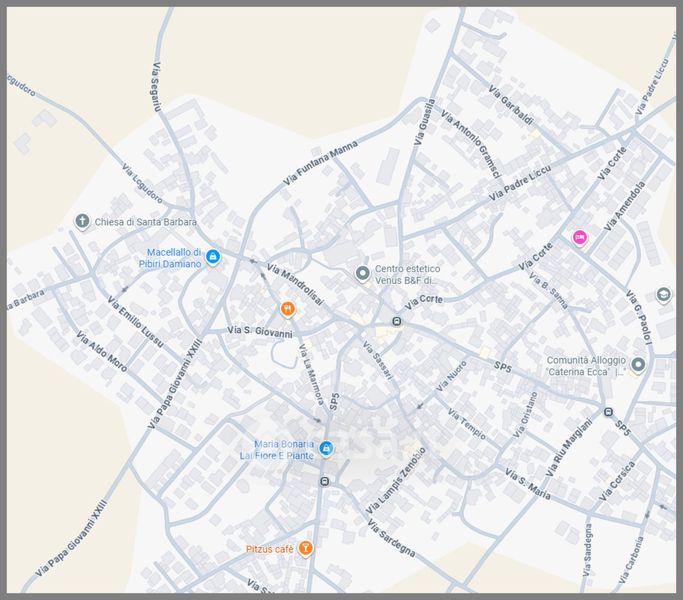
Task: Select the bus stop icon on Via Corte
Action: pyautogui.click(x=397, y=321)
